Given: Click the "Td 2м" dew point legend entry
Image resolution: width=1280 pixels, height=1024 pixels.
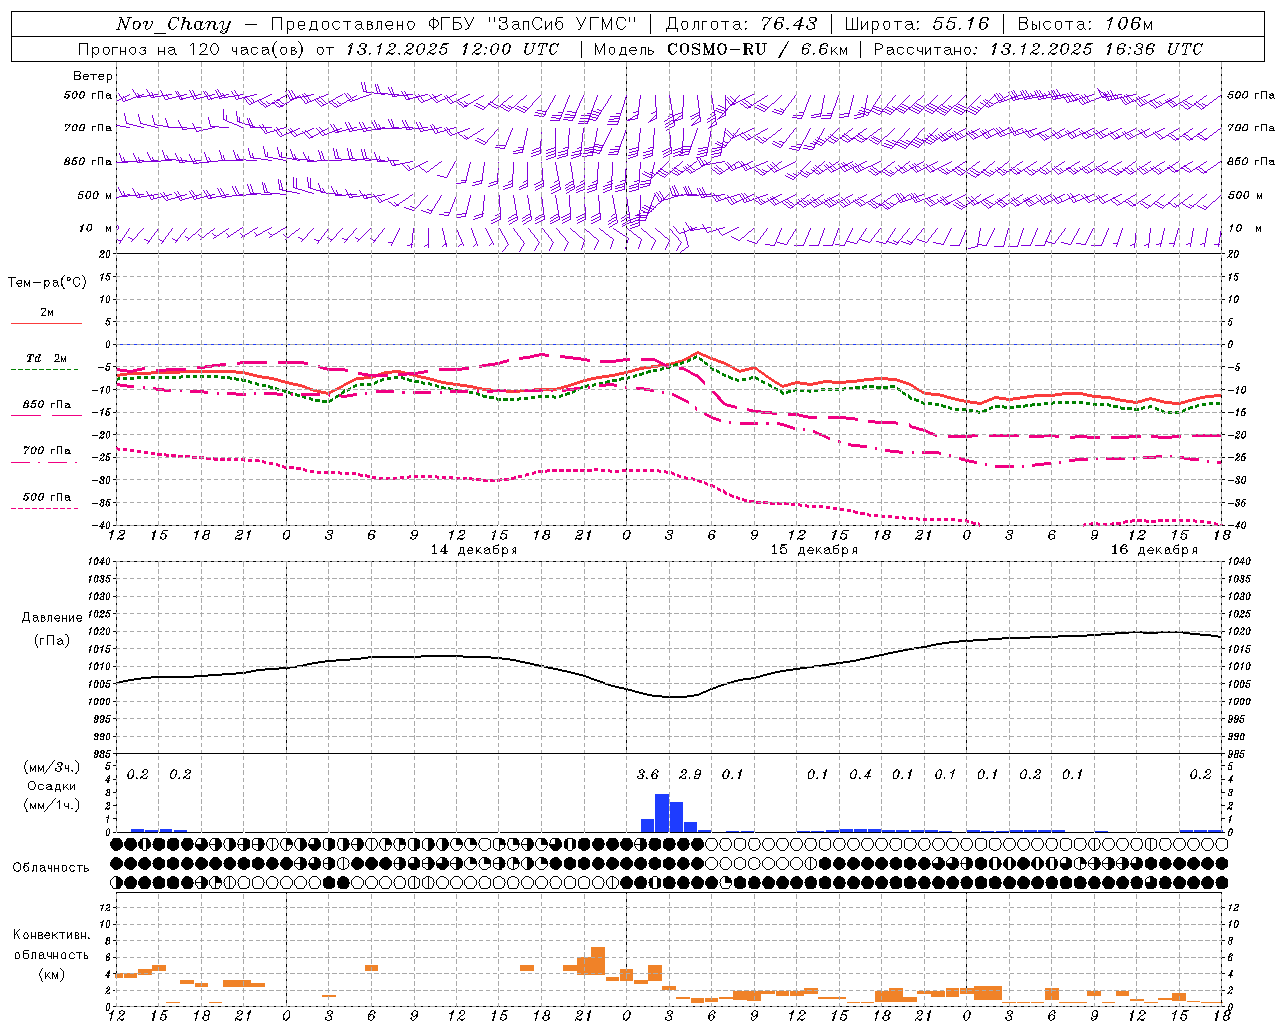Looking at the screenshot, I should [x=46, y=358].
